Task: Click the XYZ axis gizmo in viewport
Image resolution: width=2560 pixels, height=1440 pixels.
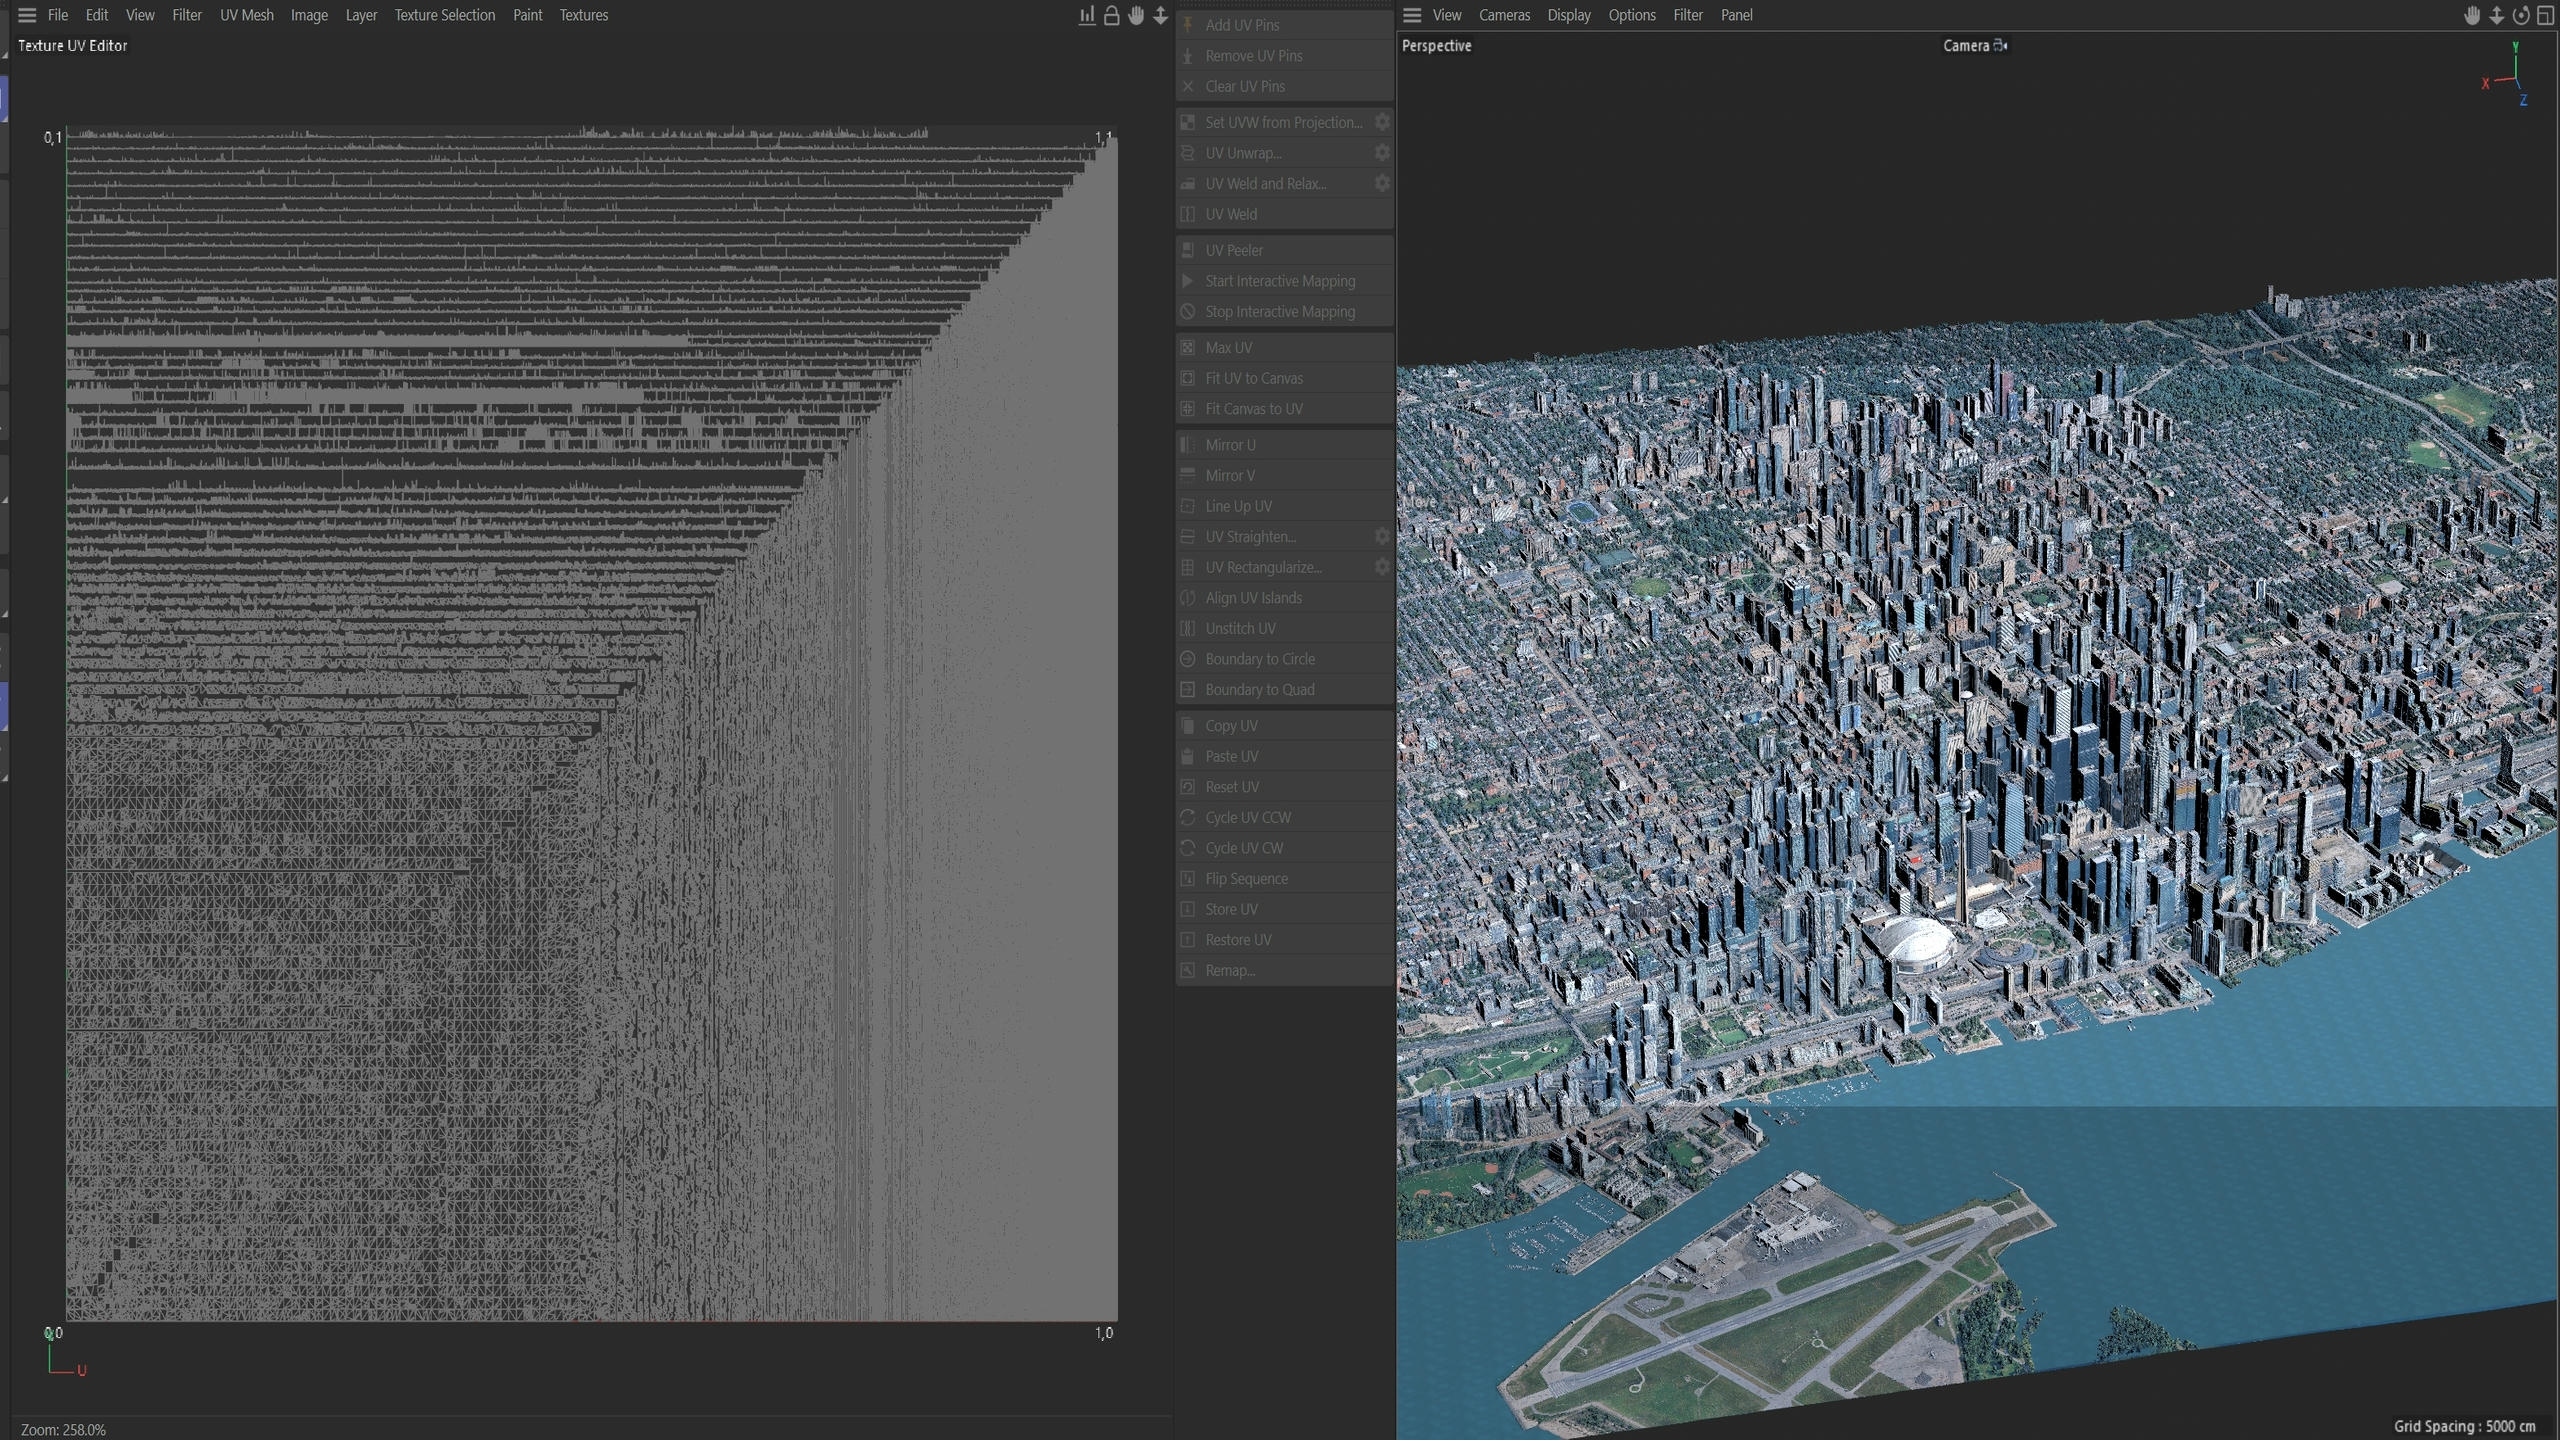Action: tap(2507, 74)
